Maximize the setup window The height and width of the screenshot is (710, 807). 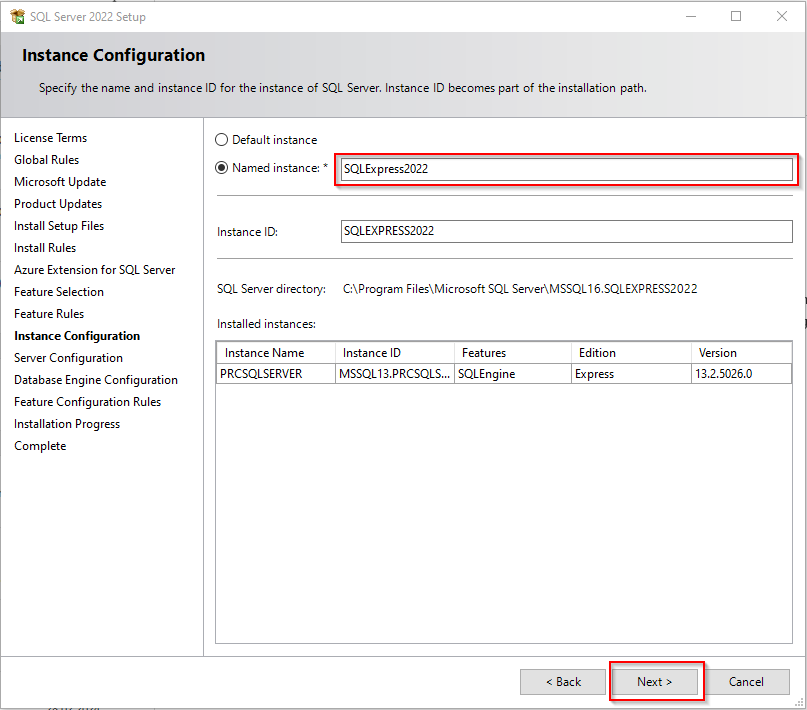click(x=736, y=16)
